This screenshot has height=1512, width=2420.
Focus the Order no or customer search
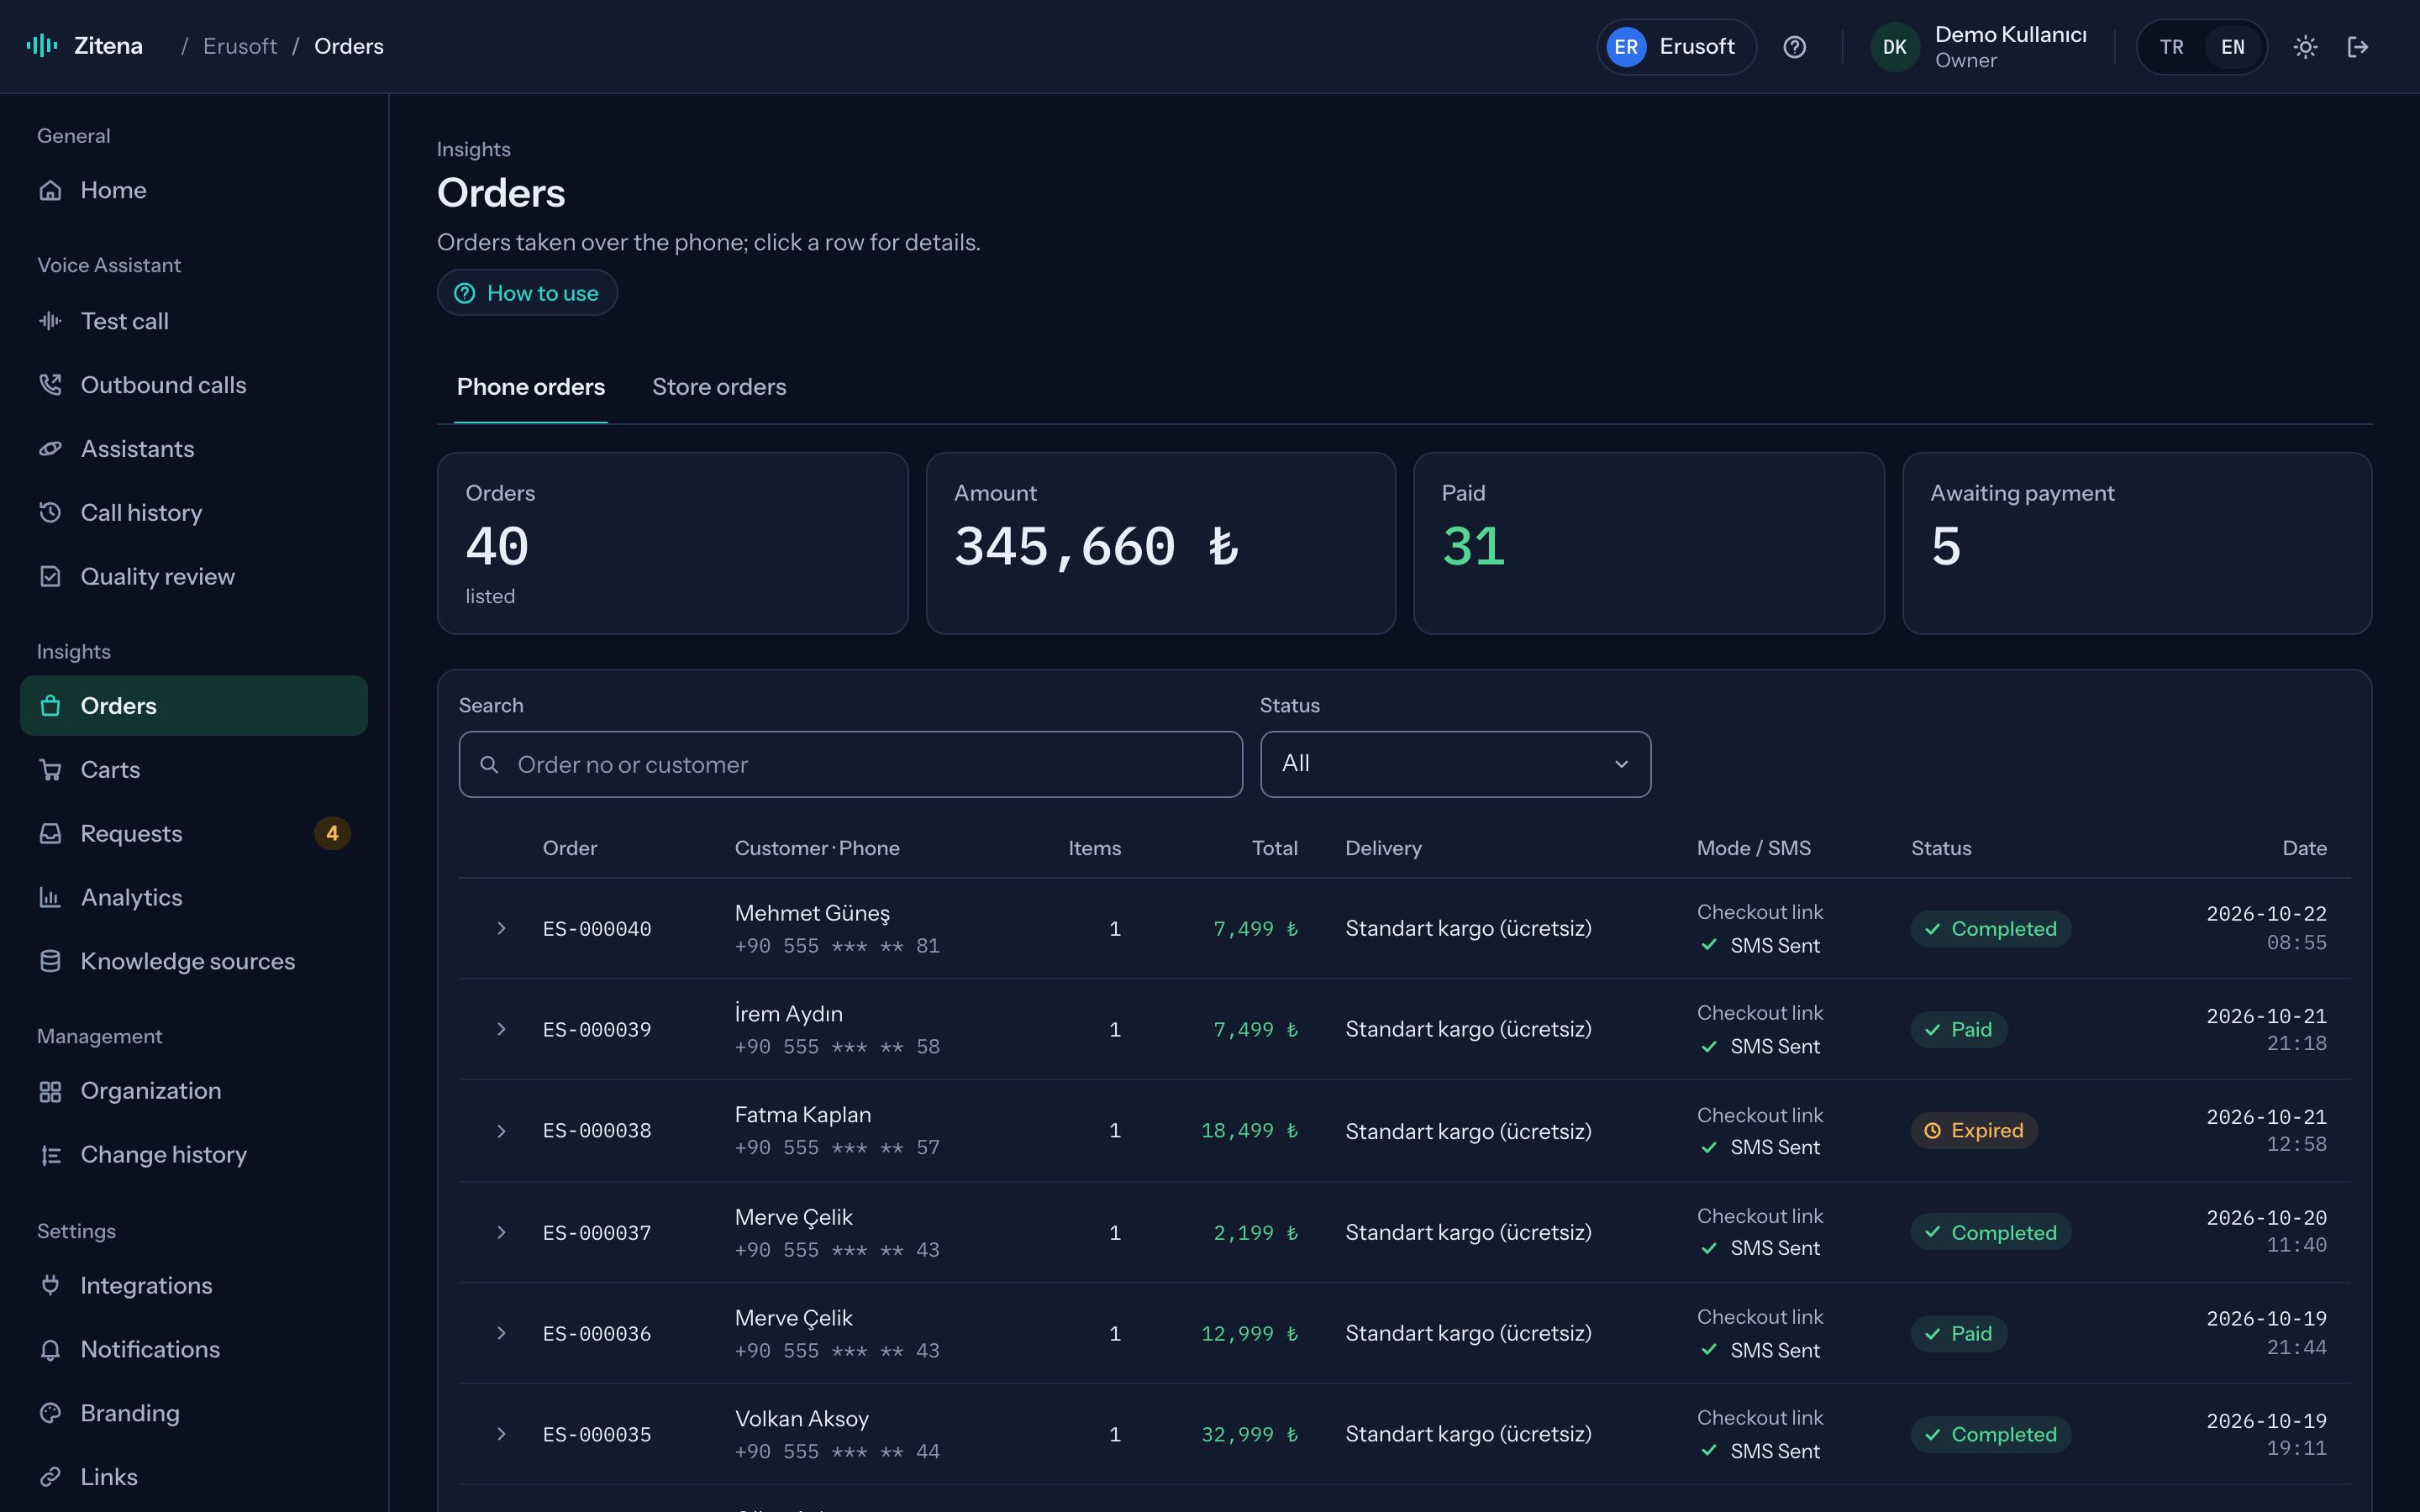851,764
